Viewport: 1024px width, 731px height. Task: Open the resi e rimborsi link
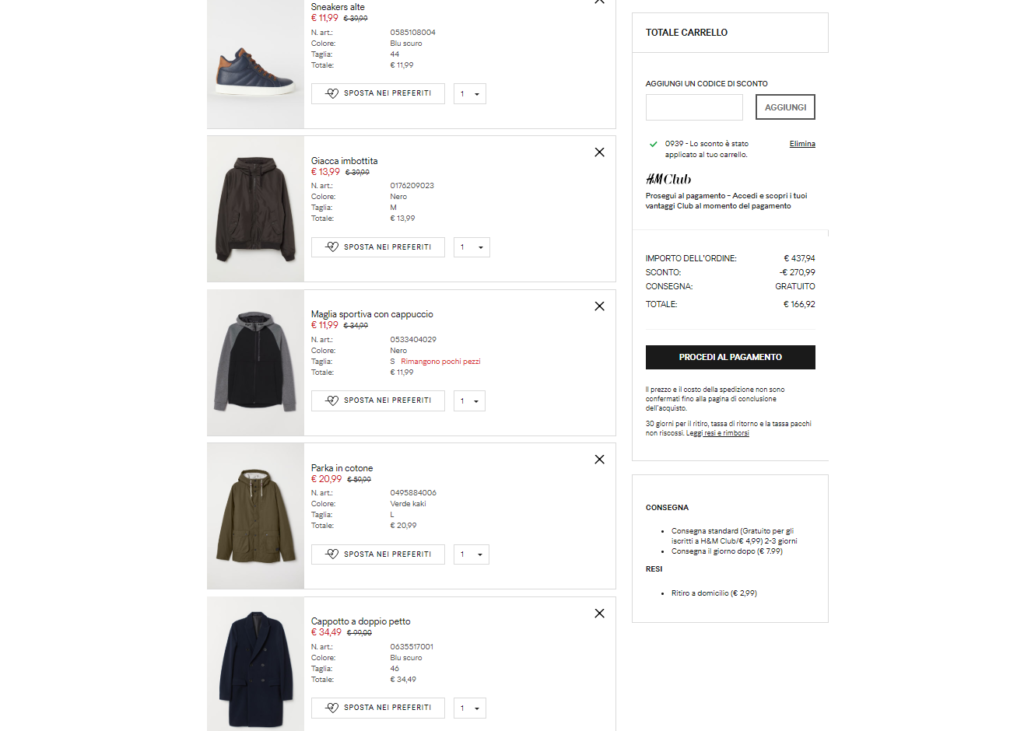pos(726,433)
